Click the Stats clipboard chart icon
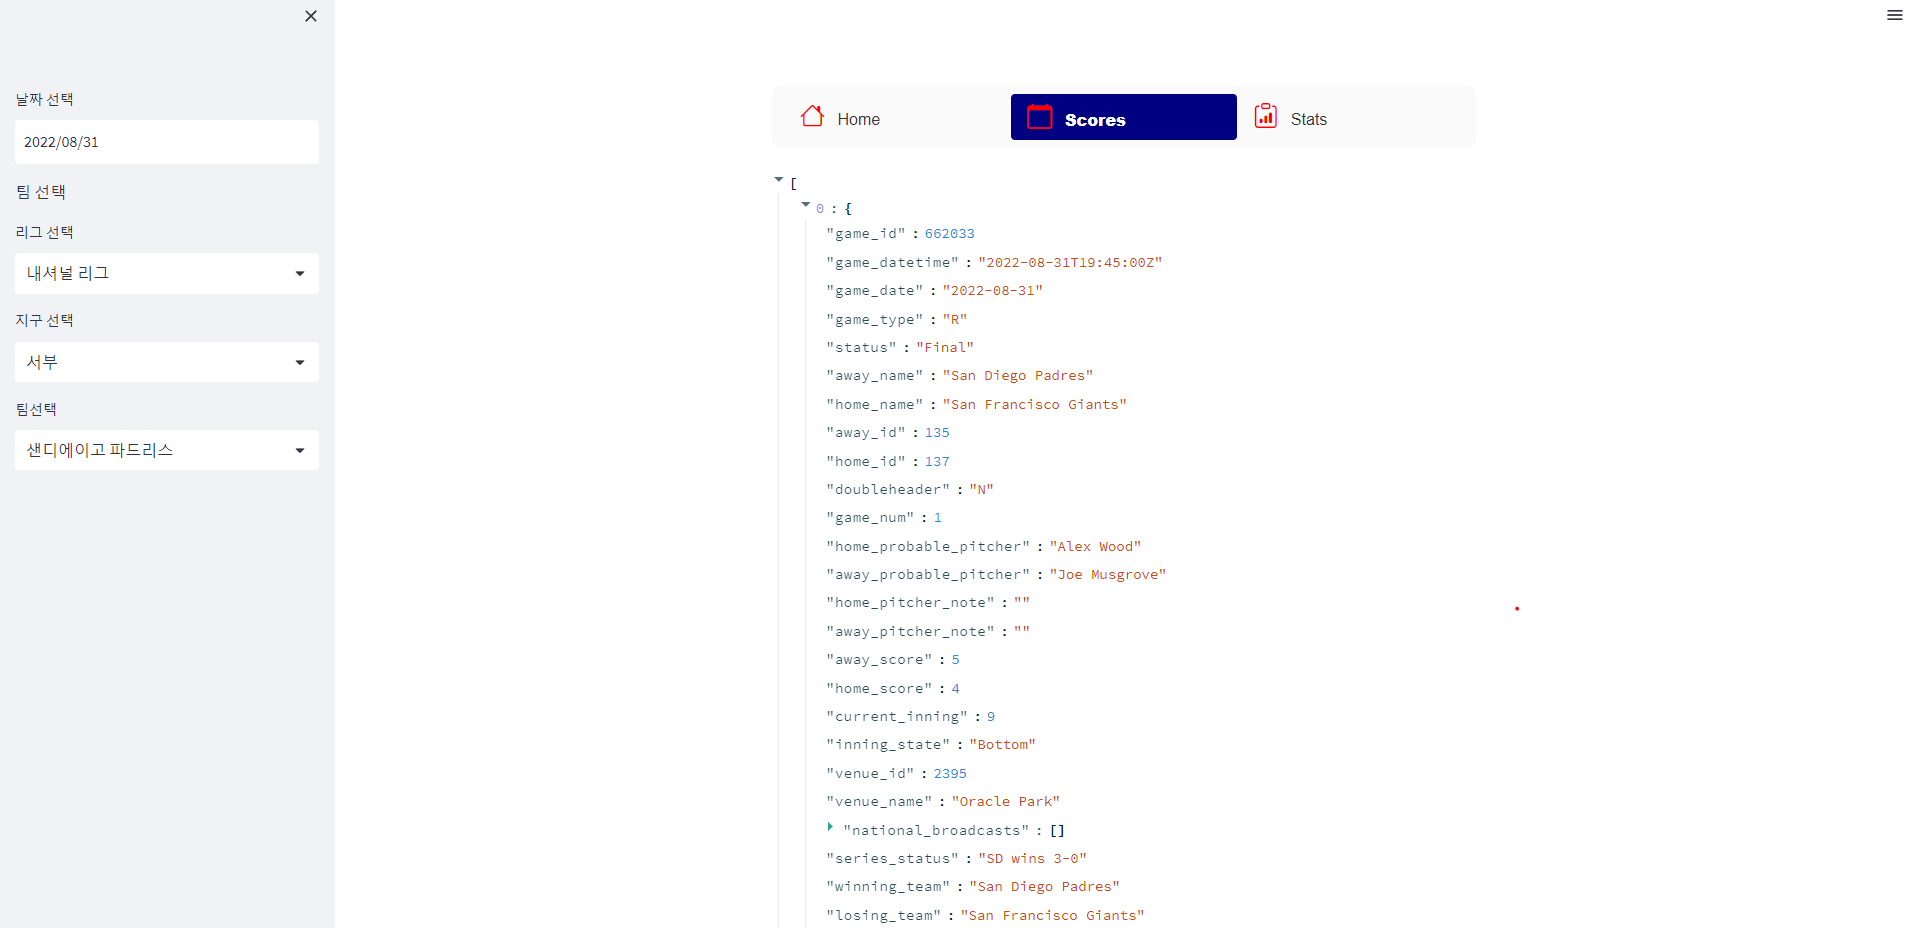Image resolution: width=1910 pixels, height=928 pixels. click(x=1266, y=116)
